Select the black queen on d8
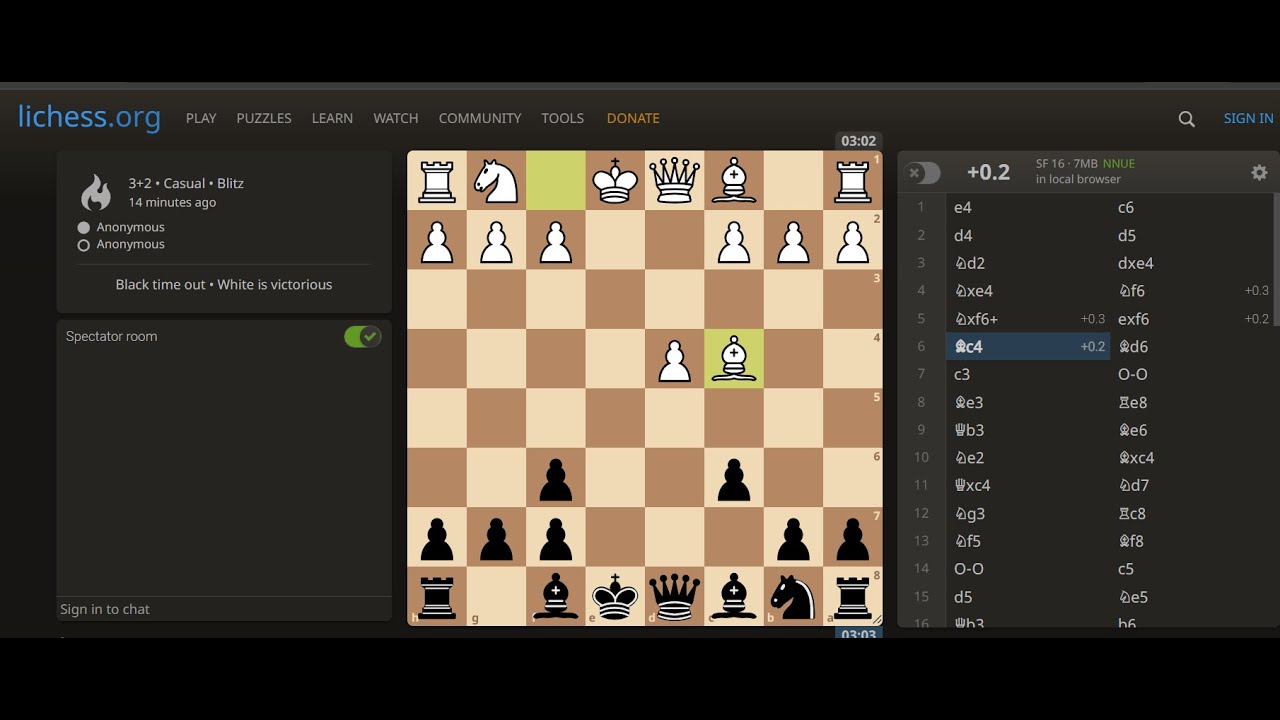1280x720 pixels. tap(675, 597)
